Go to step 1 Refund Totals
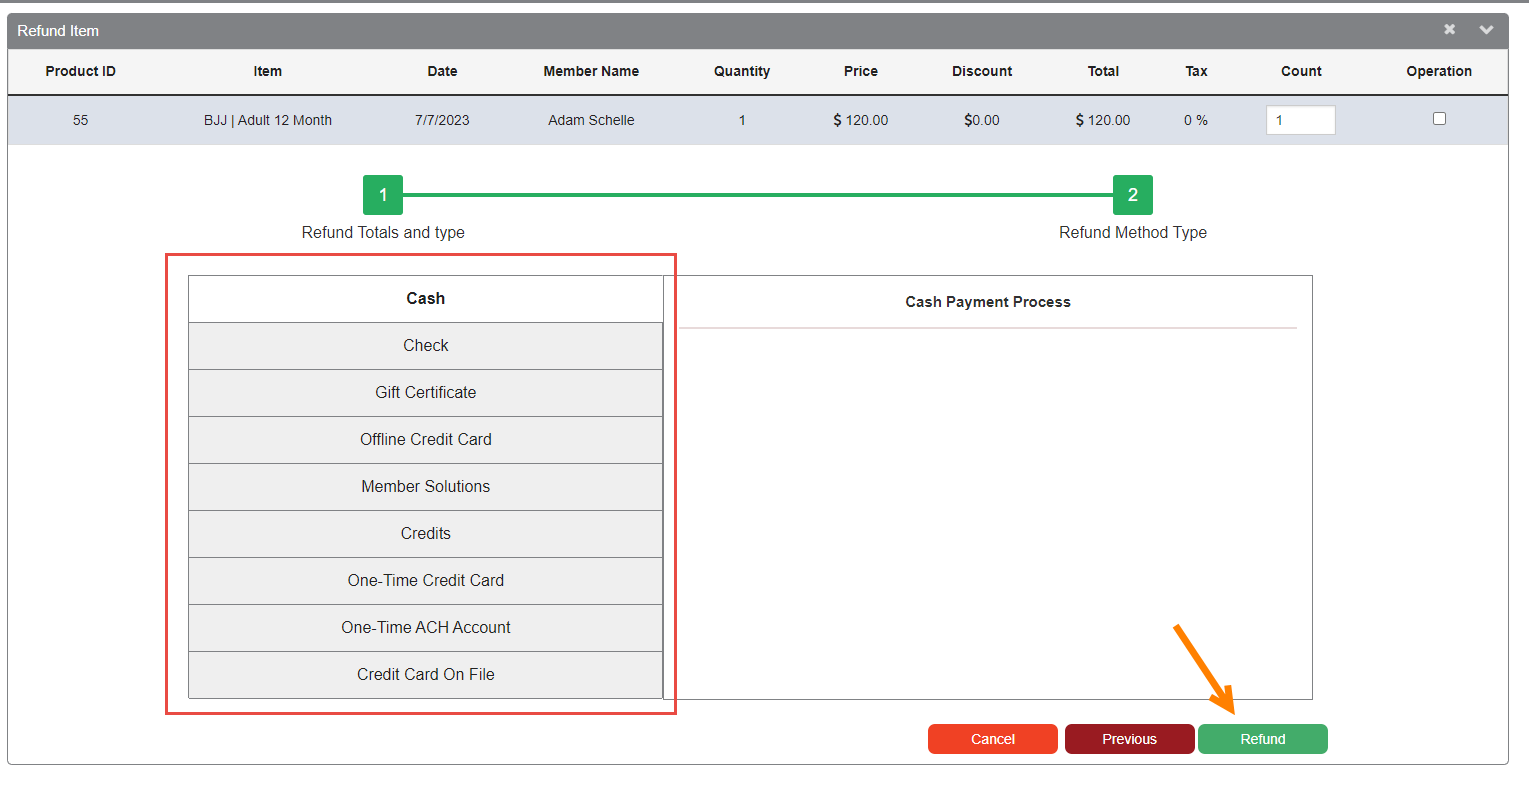 tap(383, 195)
